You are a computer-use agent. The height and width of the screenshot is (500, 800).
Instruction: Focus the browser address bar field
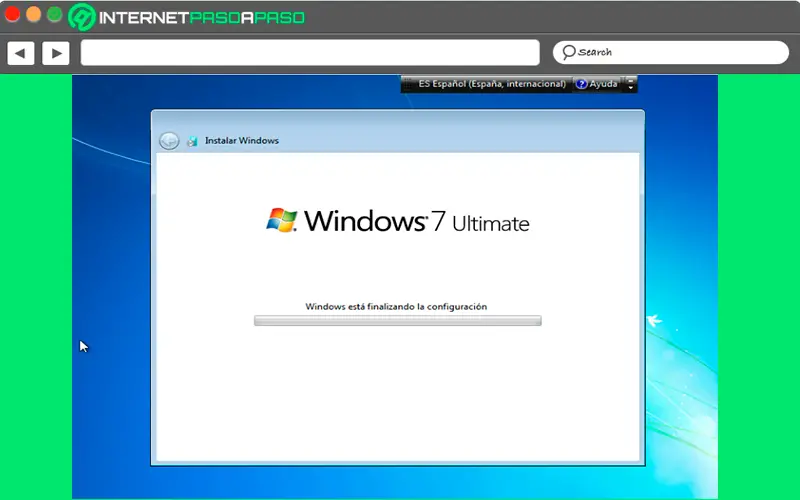(x=310, y=53)
